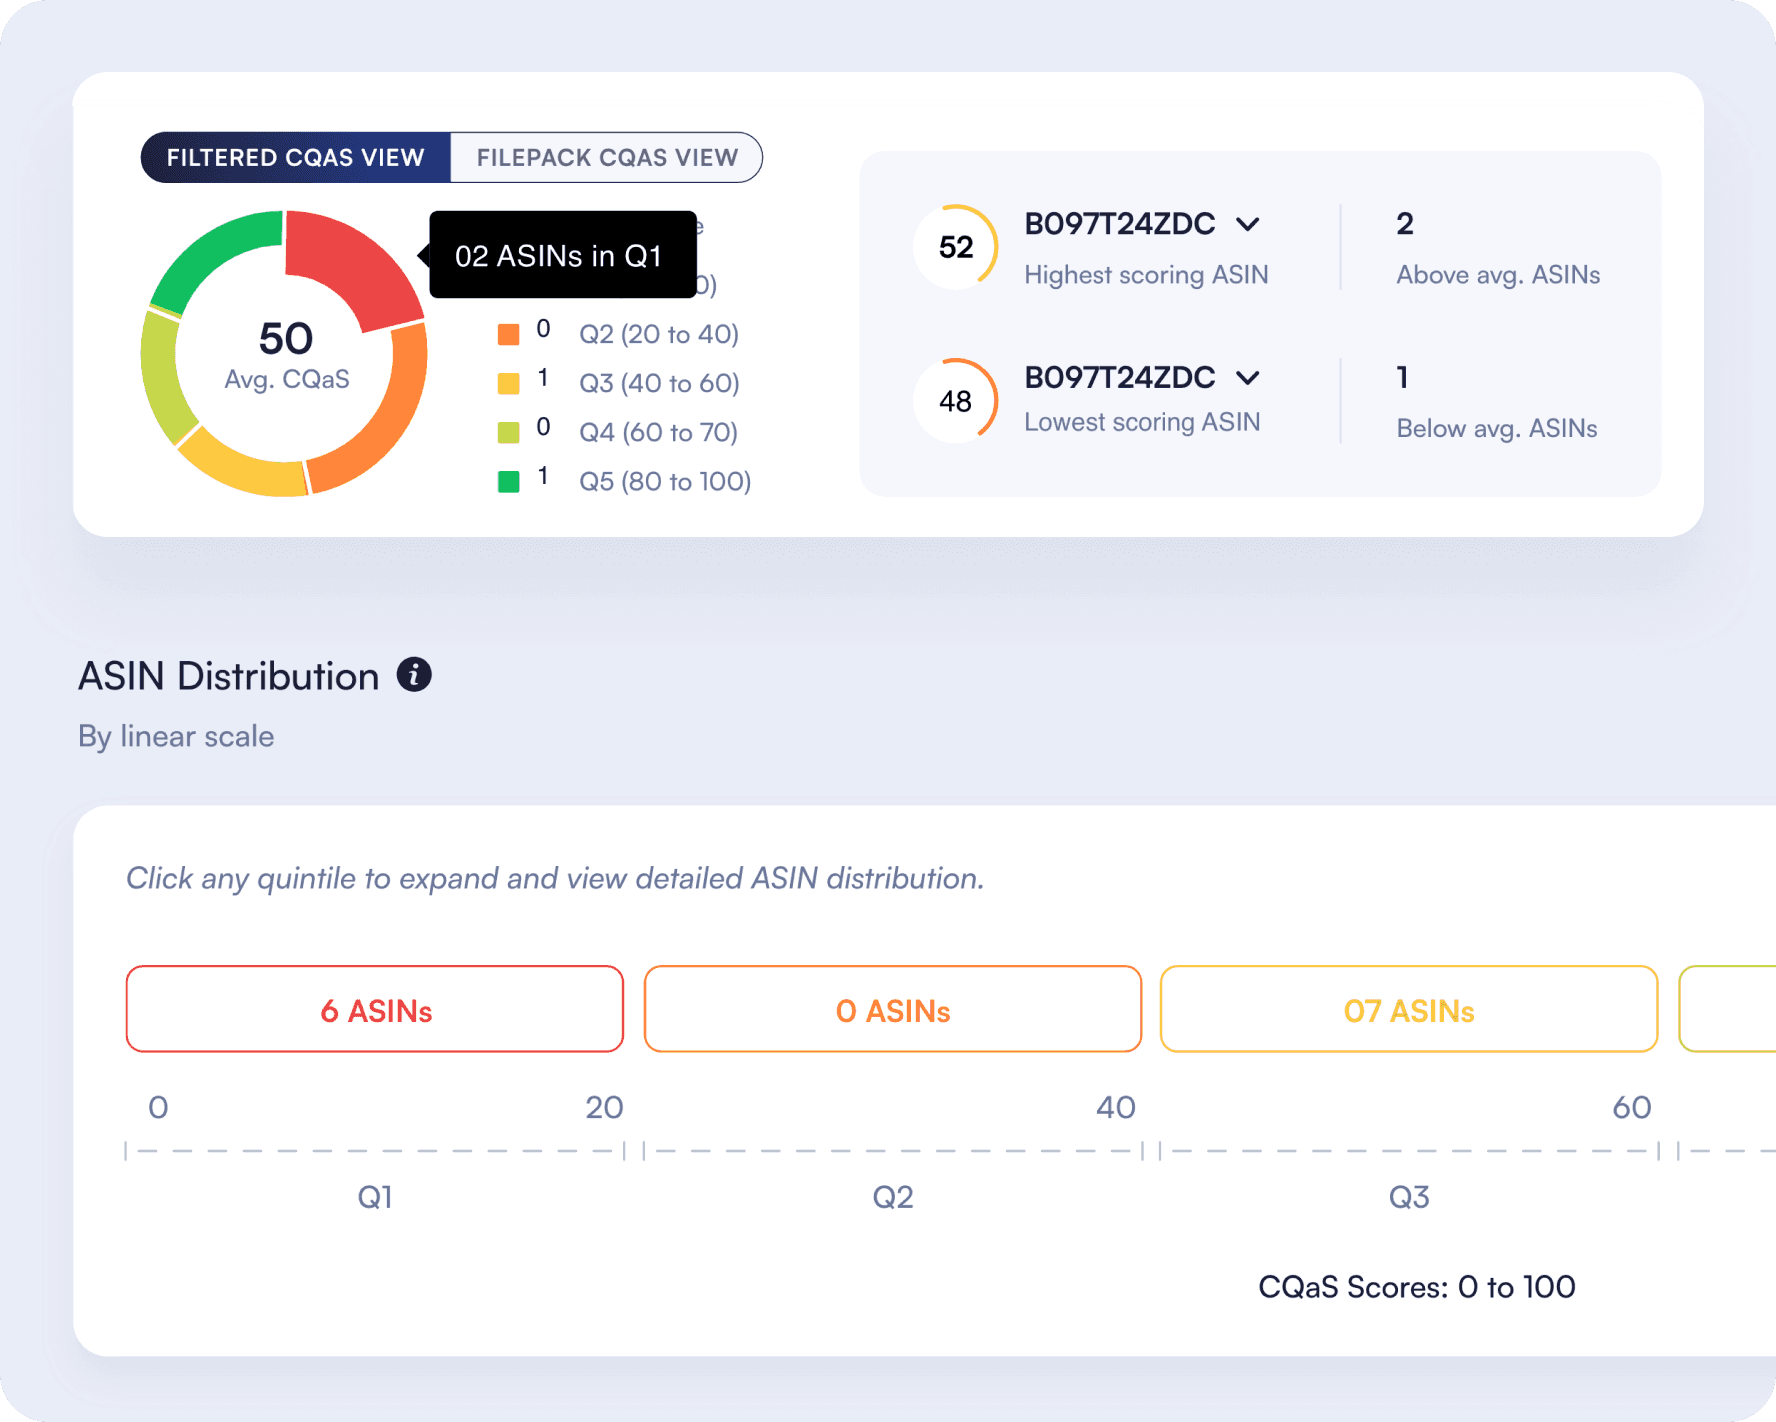Viewport: 1776px width, 1422px height.
Task: Open the ASIN Distribution info icon
Action: pos(414,675)
